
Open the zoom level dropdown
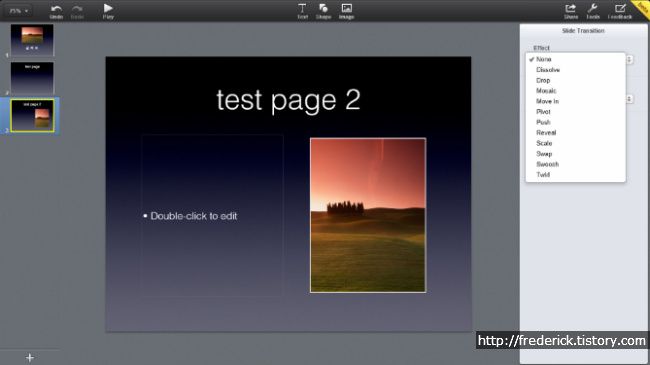tap(19, 11)
